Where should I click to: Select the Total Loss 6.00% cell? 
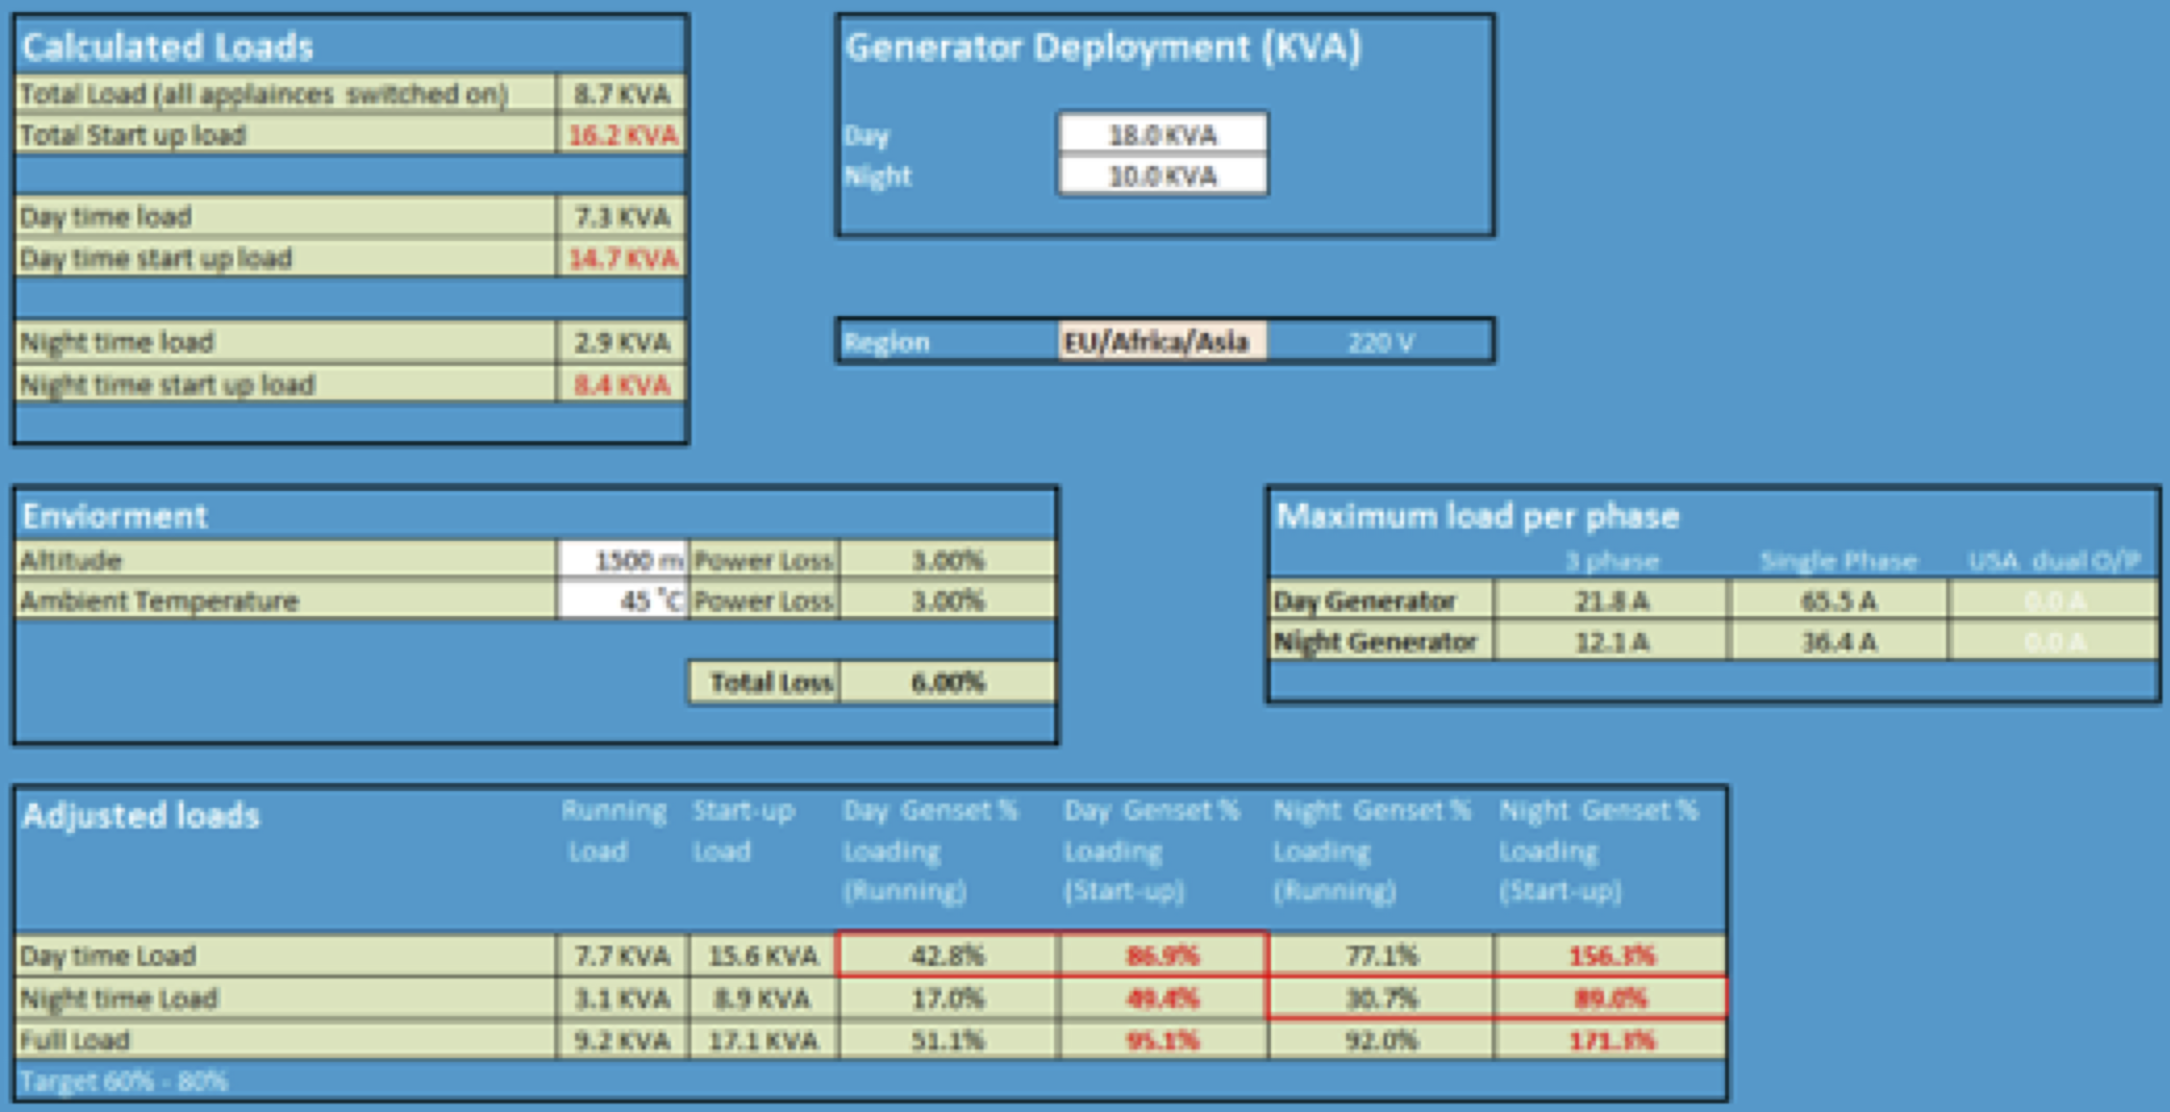947,683
